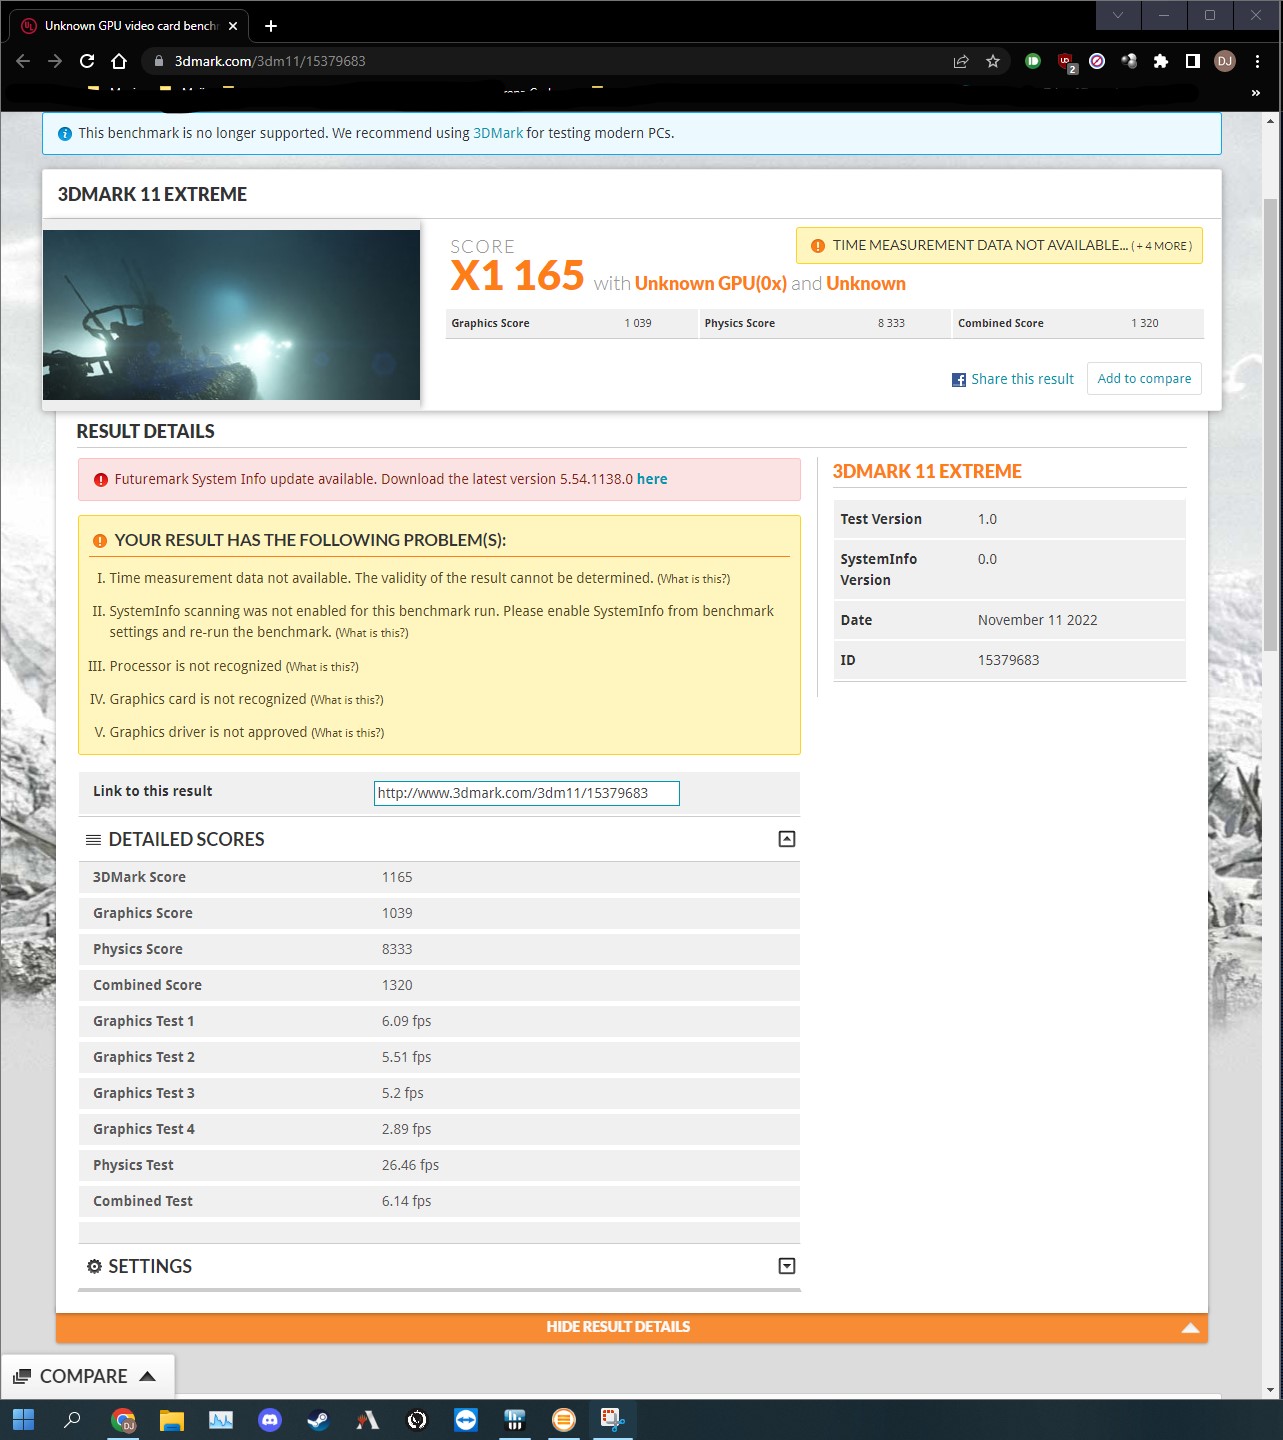Download latest SystemInfo via the here link
The height and width of the screenshot is (1440, 1283).
click(x=652, y=479)
